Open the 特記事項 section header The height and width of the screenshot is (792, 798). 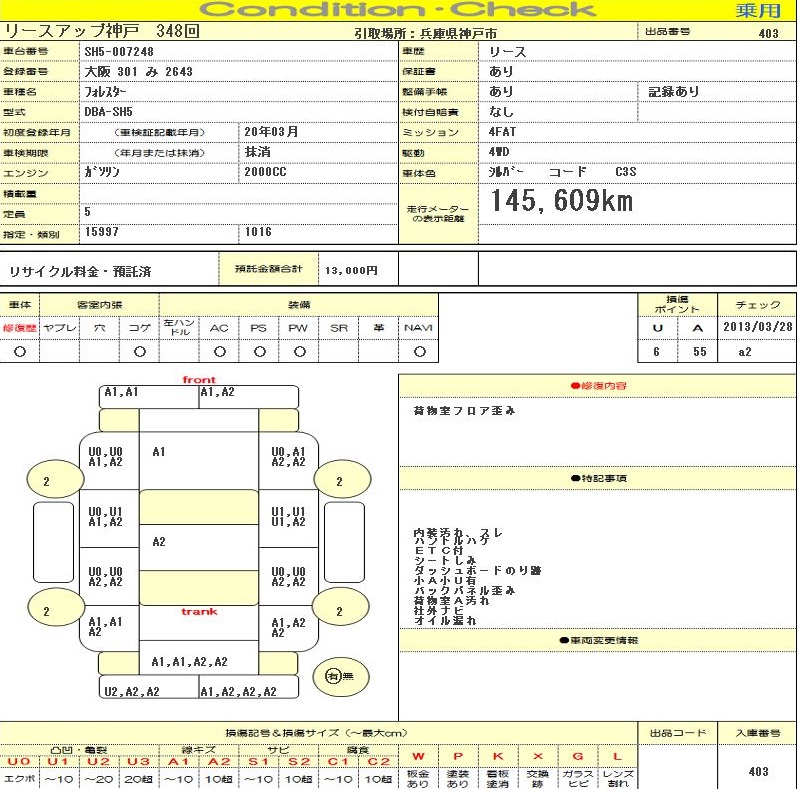(x=598, y=478)
